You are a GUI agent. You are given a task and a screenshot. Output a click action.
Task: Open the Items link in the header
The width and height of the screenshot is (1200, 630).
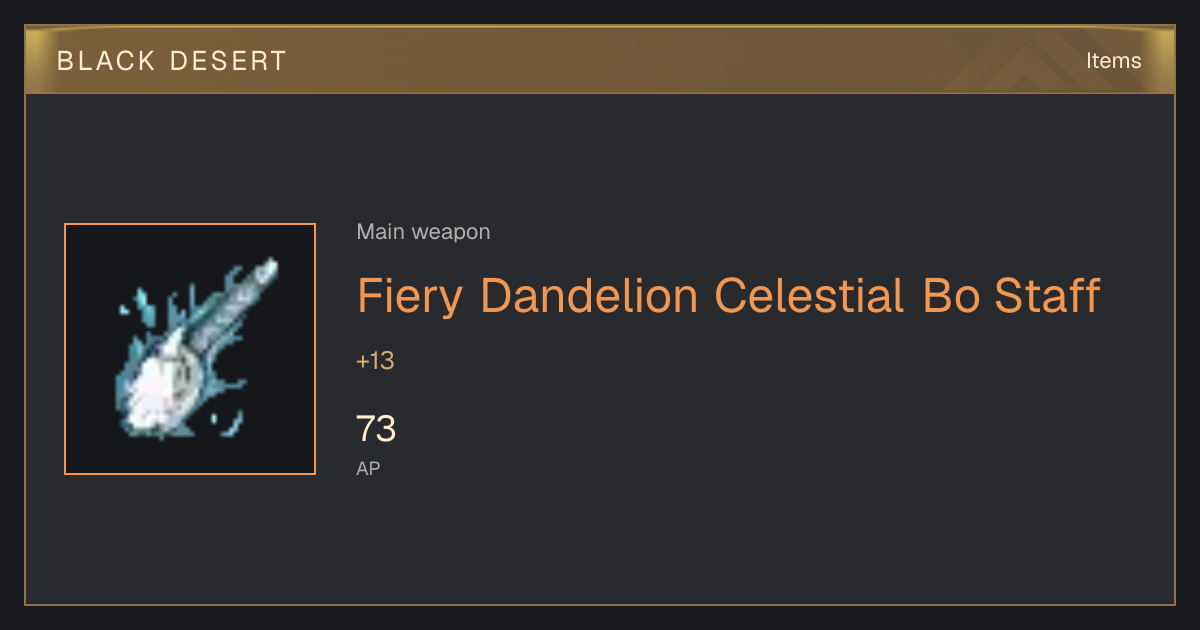click(x=1113, y=61)
